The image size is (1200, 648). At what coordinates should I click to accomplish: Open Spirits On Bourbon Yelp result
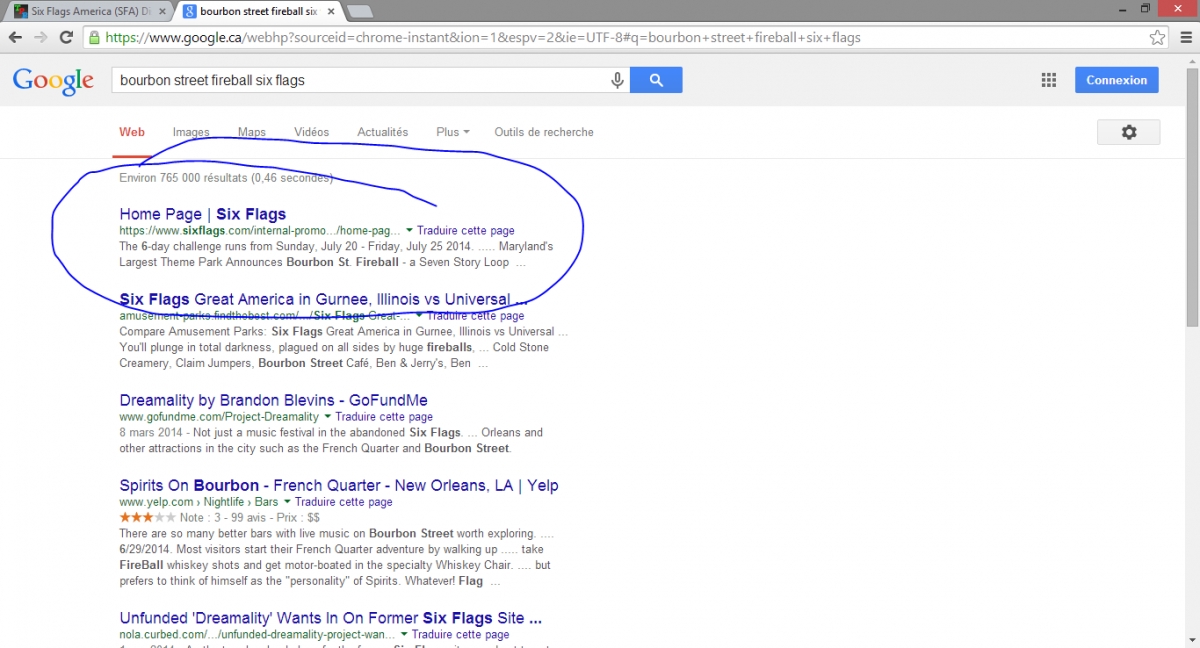339,485
